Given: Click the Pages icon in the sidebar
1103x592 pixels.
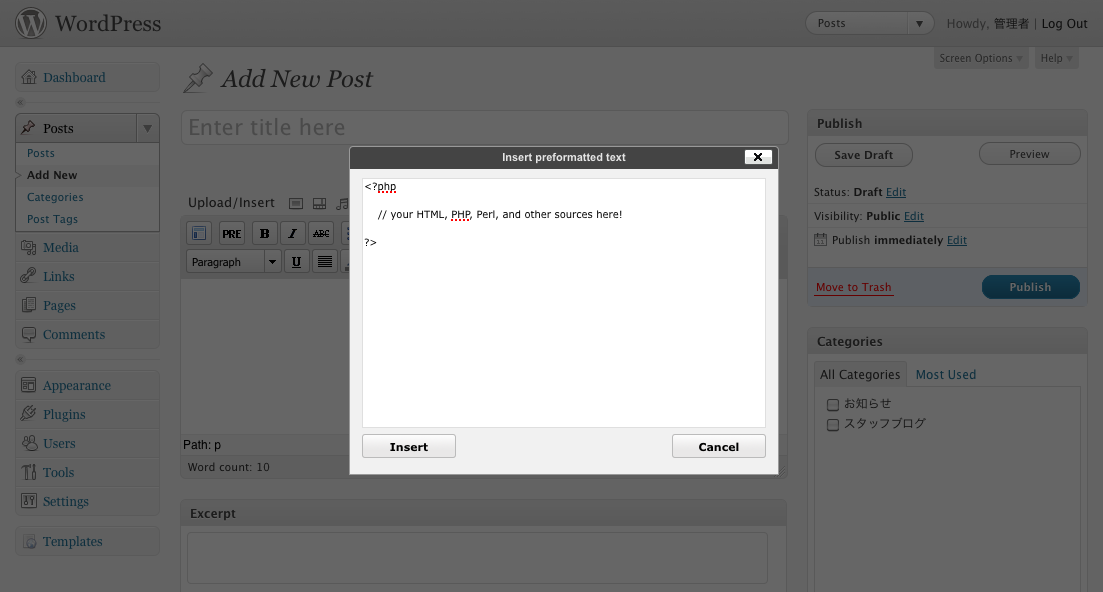Looking at the screenshot, I should (x=29, y=305).
